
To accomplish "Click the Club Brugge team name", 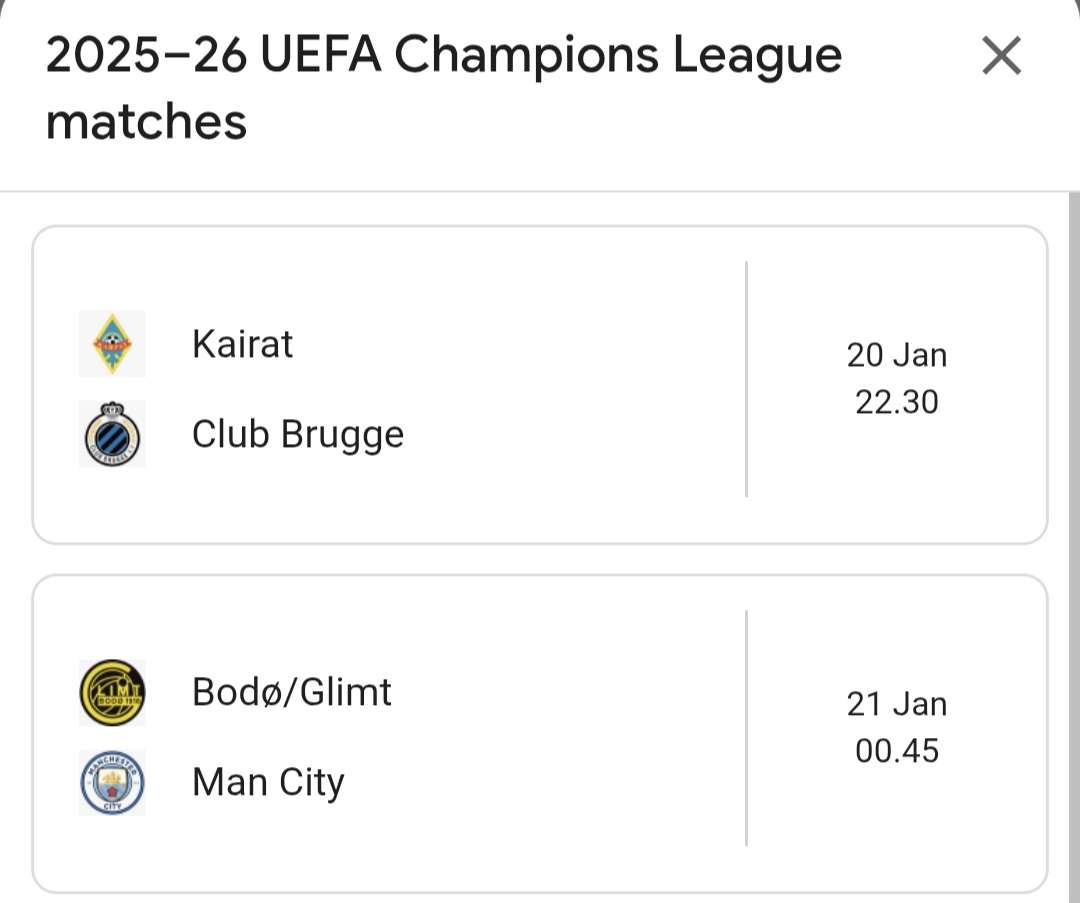I will point(297,434).
